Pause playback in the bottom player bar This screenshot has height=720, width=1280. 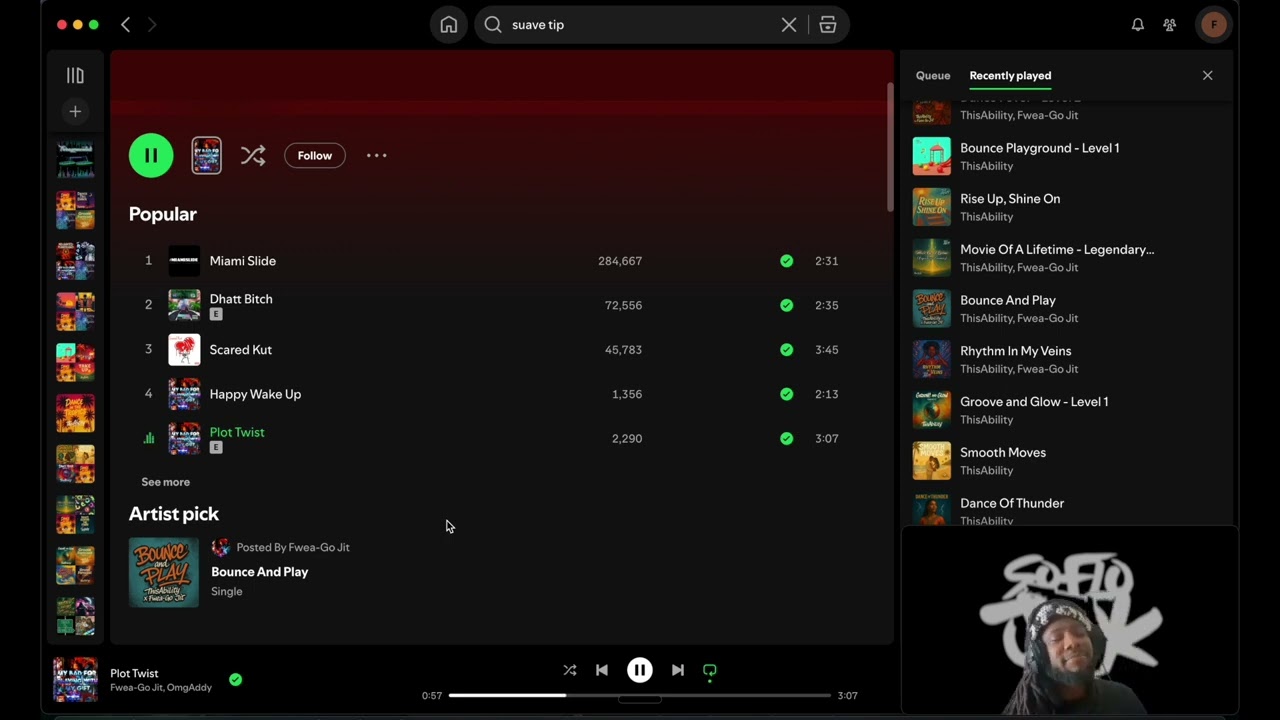[x=640, y=670]
